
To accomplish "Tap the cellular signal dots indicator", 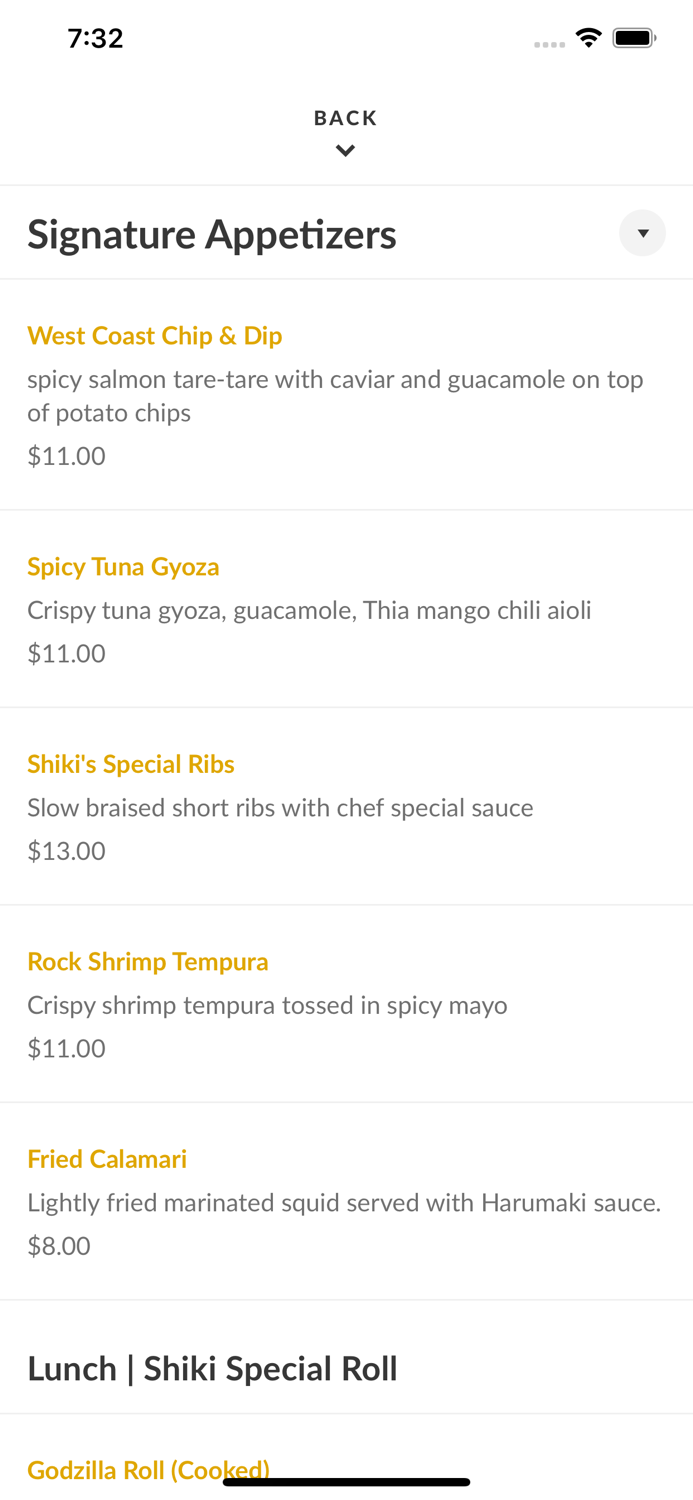I will click(x=549, y=44).
